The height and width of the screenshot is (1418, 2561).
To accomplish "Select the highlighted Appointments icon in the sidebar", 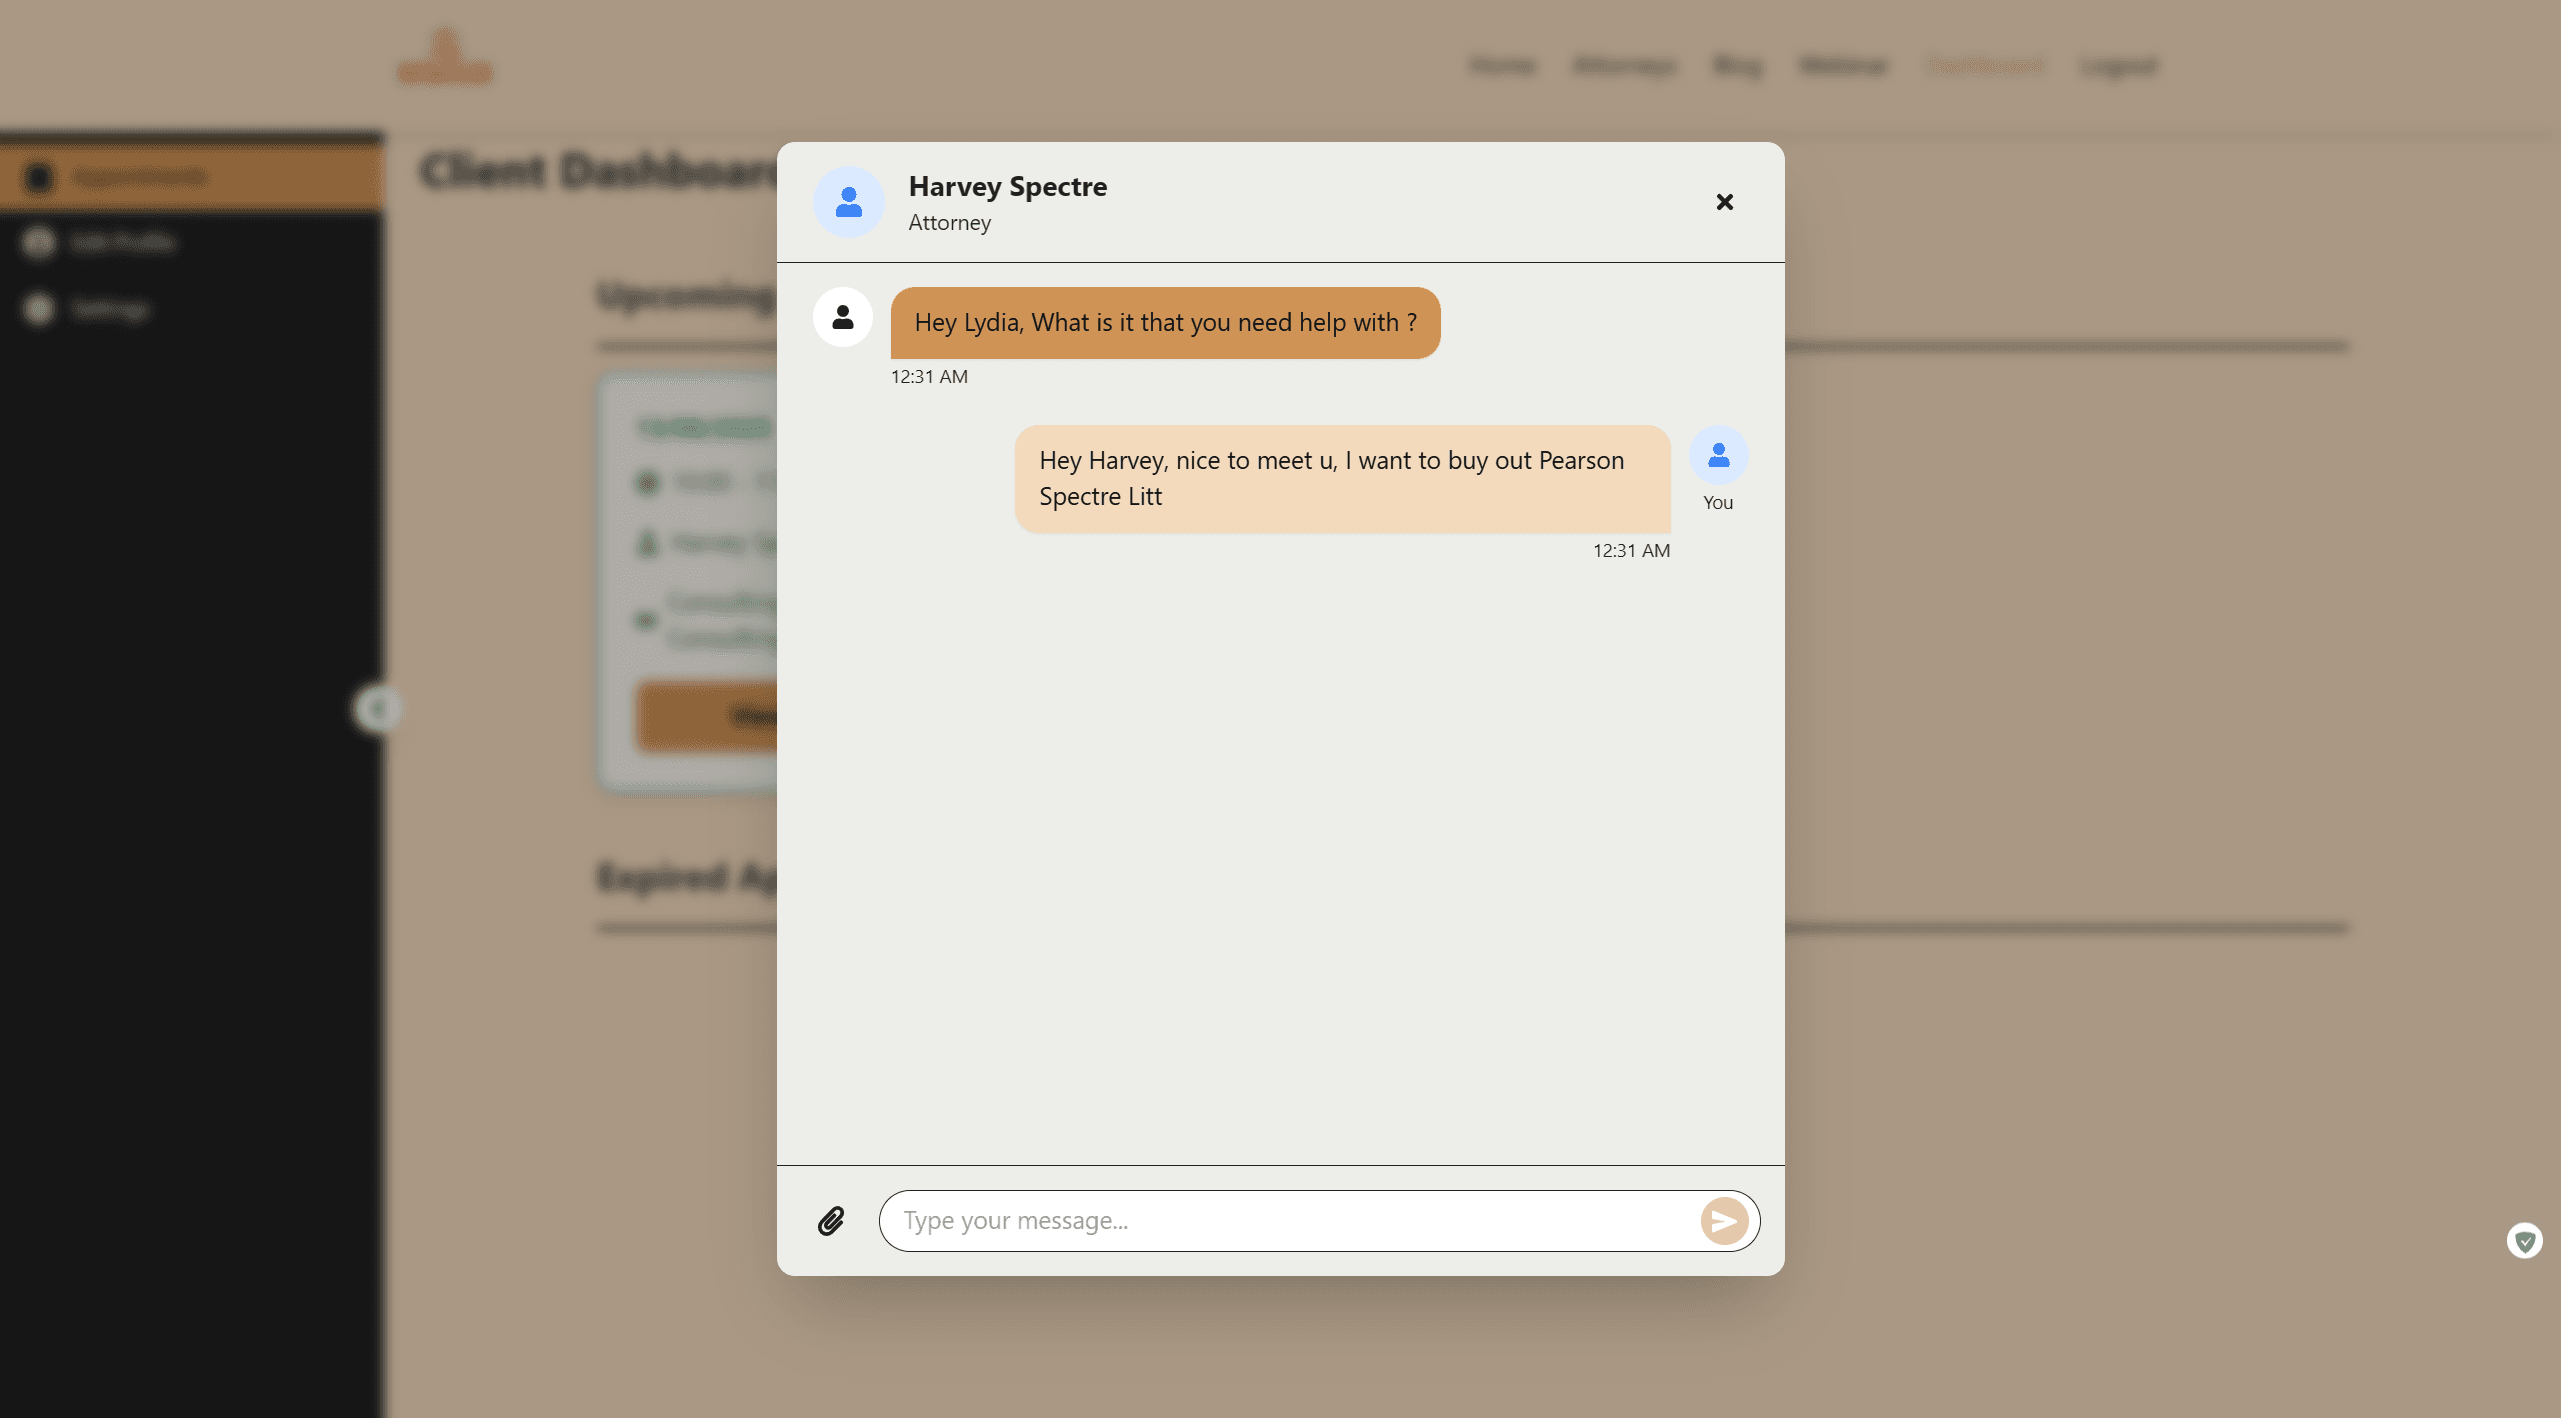I will point(38,176).
